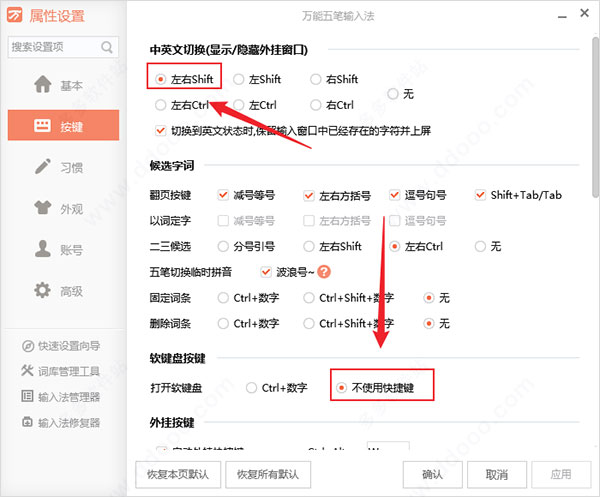Image resolution: width=600 pixels, height=497 pixels.
Task: Select 不使用快捷键 for soft keyboard
Action: point(341,388)
